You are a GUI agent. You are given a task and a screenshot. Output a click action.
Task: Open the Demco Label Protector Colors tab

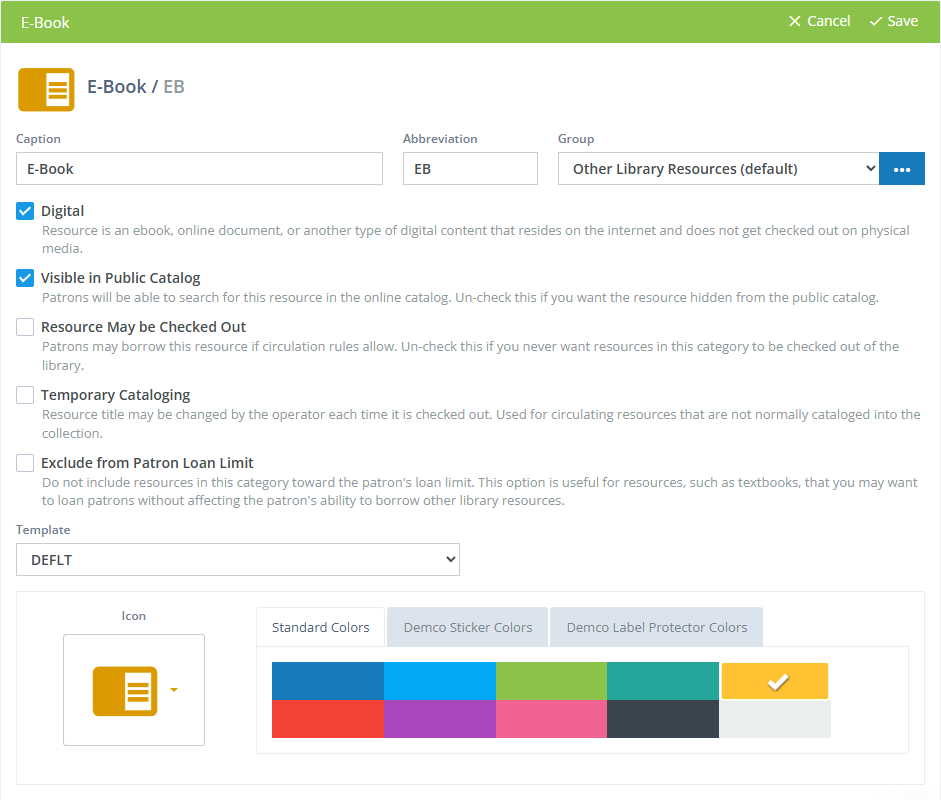click(x=656, y=626)
